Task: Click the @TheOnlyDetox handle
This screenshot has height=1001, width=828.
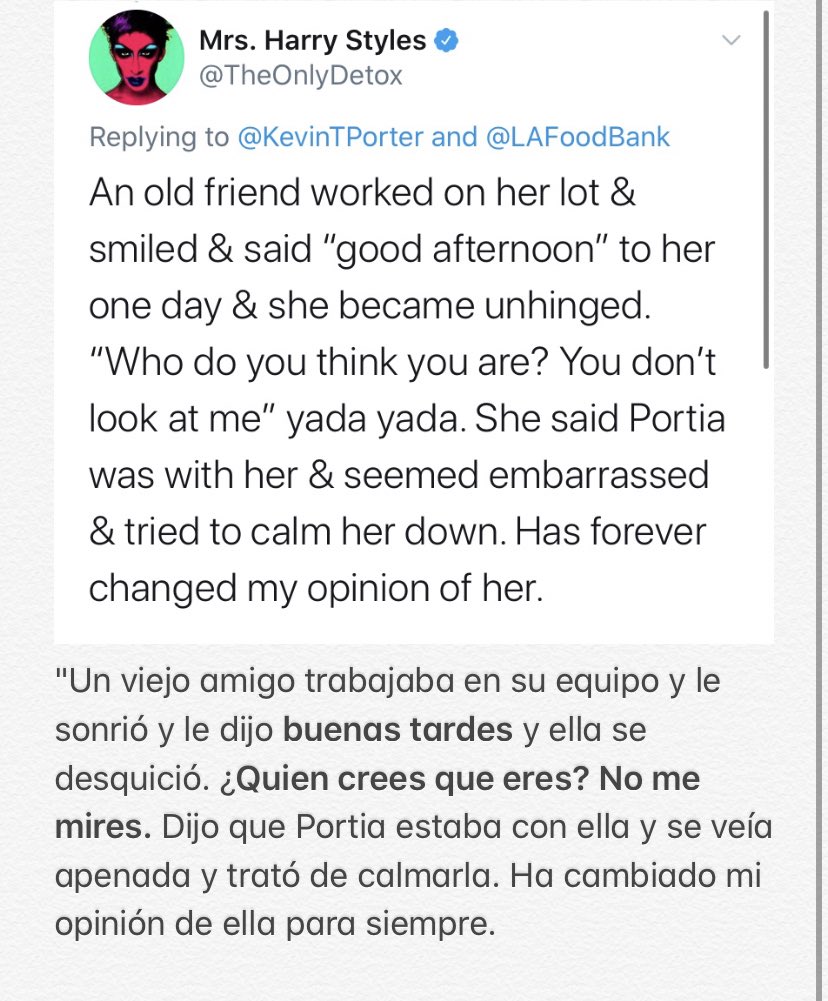Action: (301, 76)
